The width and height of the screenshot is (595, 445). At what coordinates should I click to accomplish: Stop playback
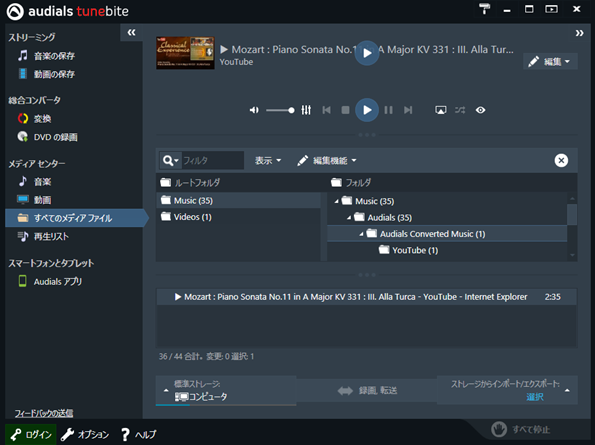[x=345, y=110]
